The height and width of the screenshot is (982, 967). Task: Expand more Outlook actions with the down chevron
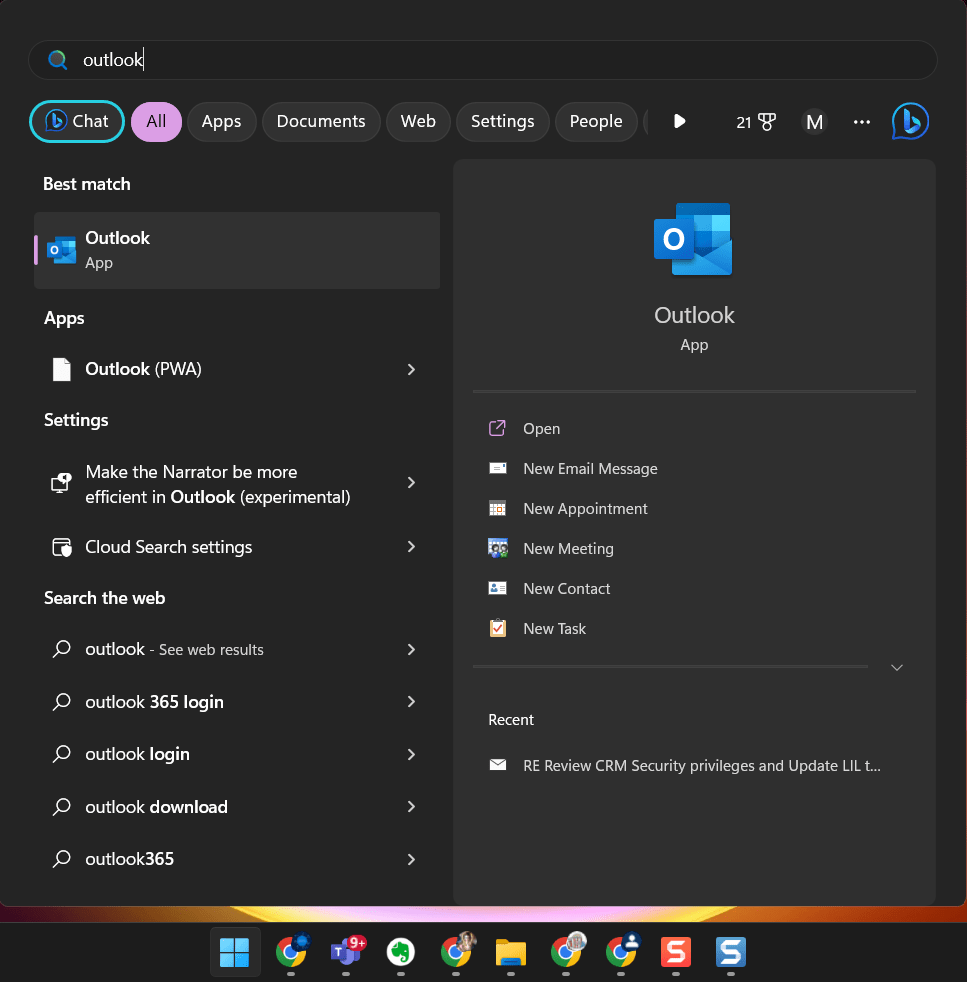(x=896, y=667)
